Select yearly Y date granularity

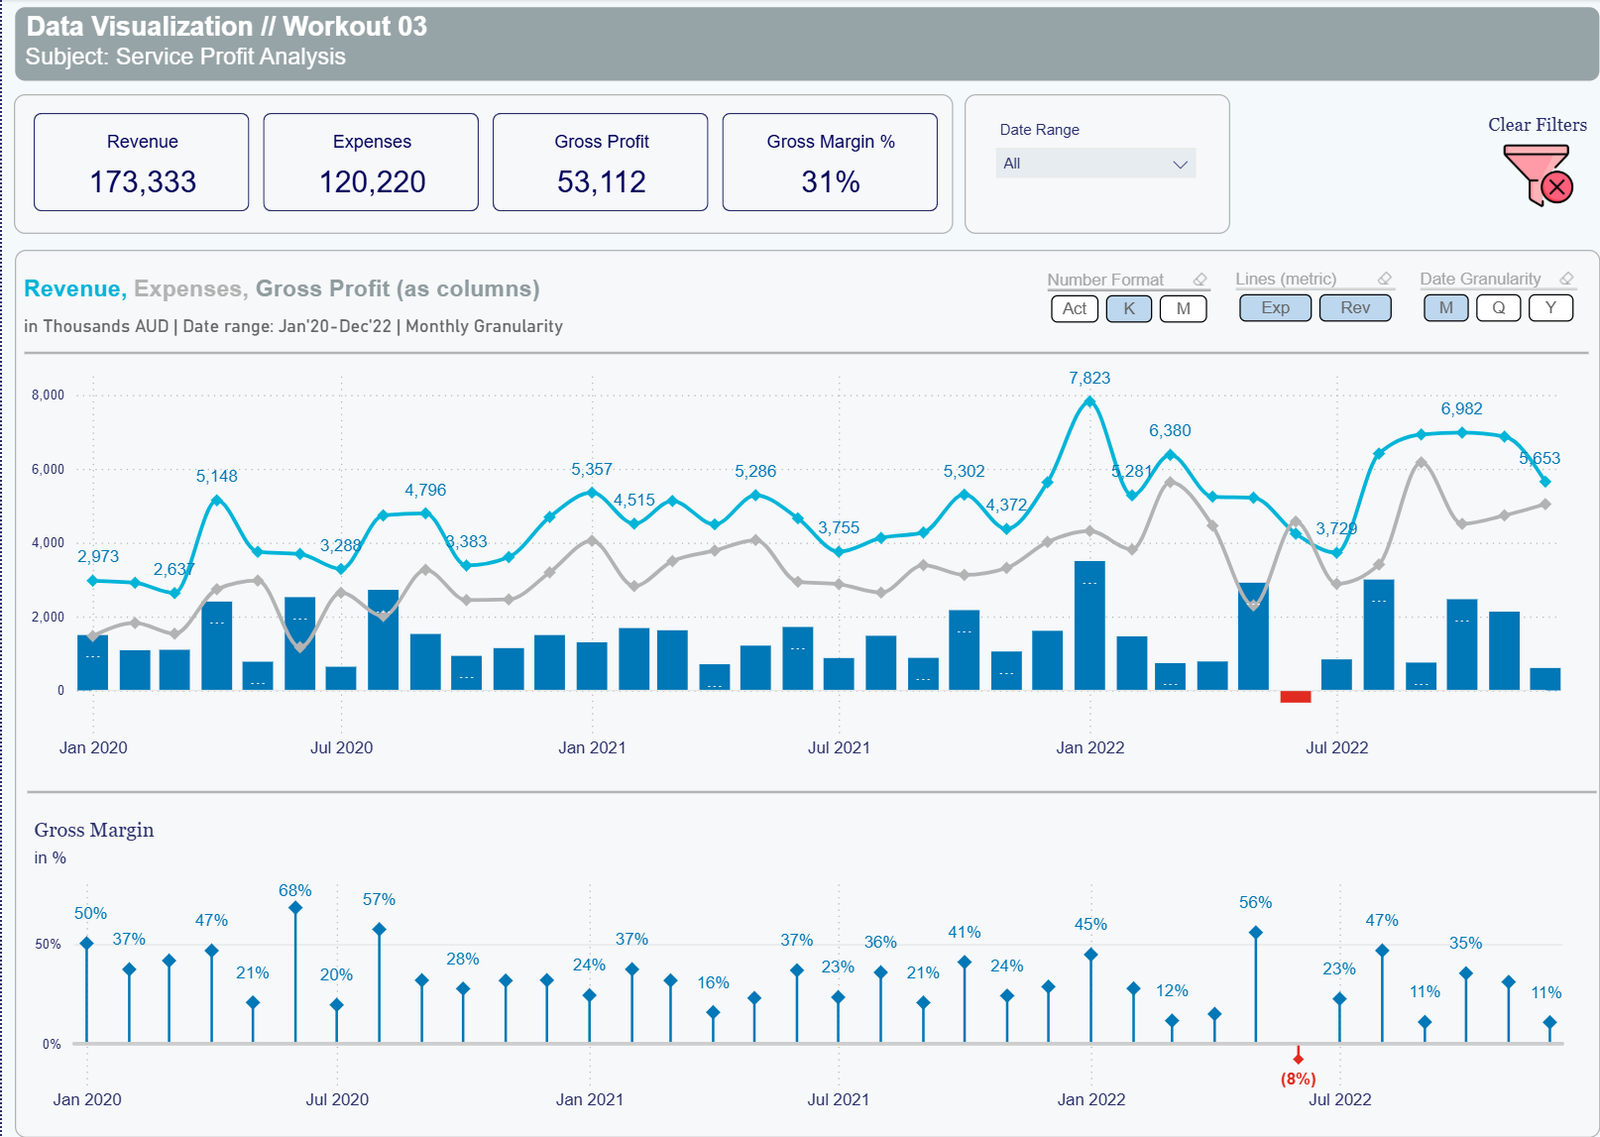(1551, 308)
